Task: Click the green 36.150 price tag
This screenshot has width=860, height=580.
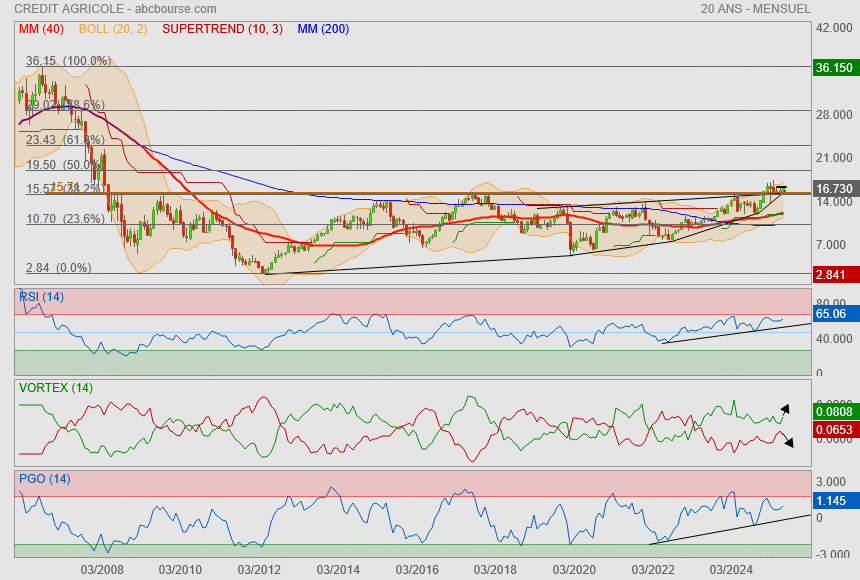Action: (835, 67)
